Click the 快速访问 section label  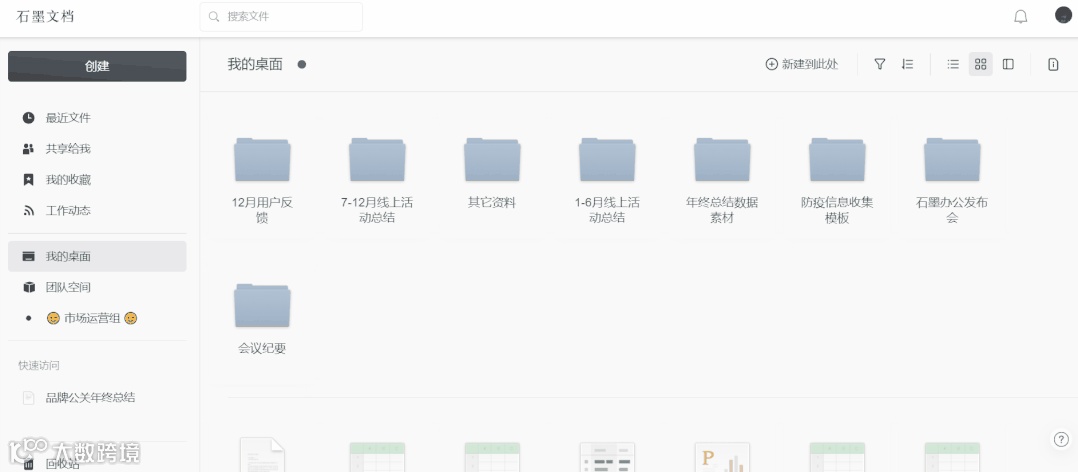pyautogui.click(x=38, y=366)
